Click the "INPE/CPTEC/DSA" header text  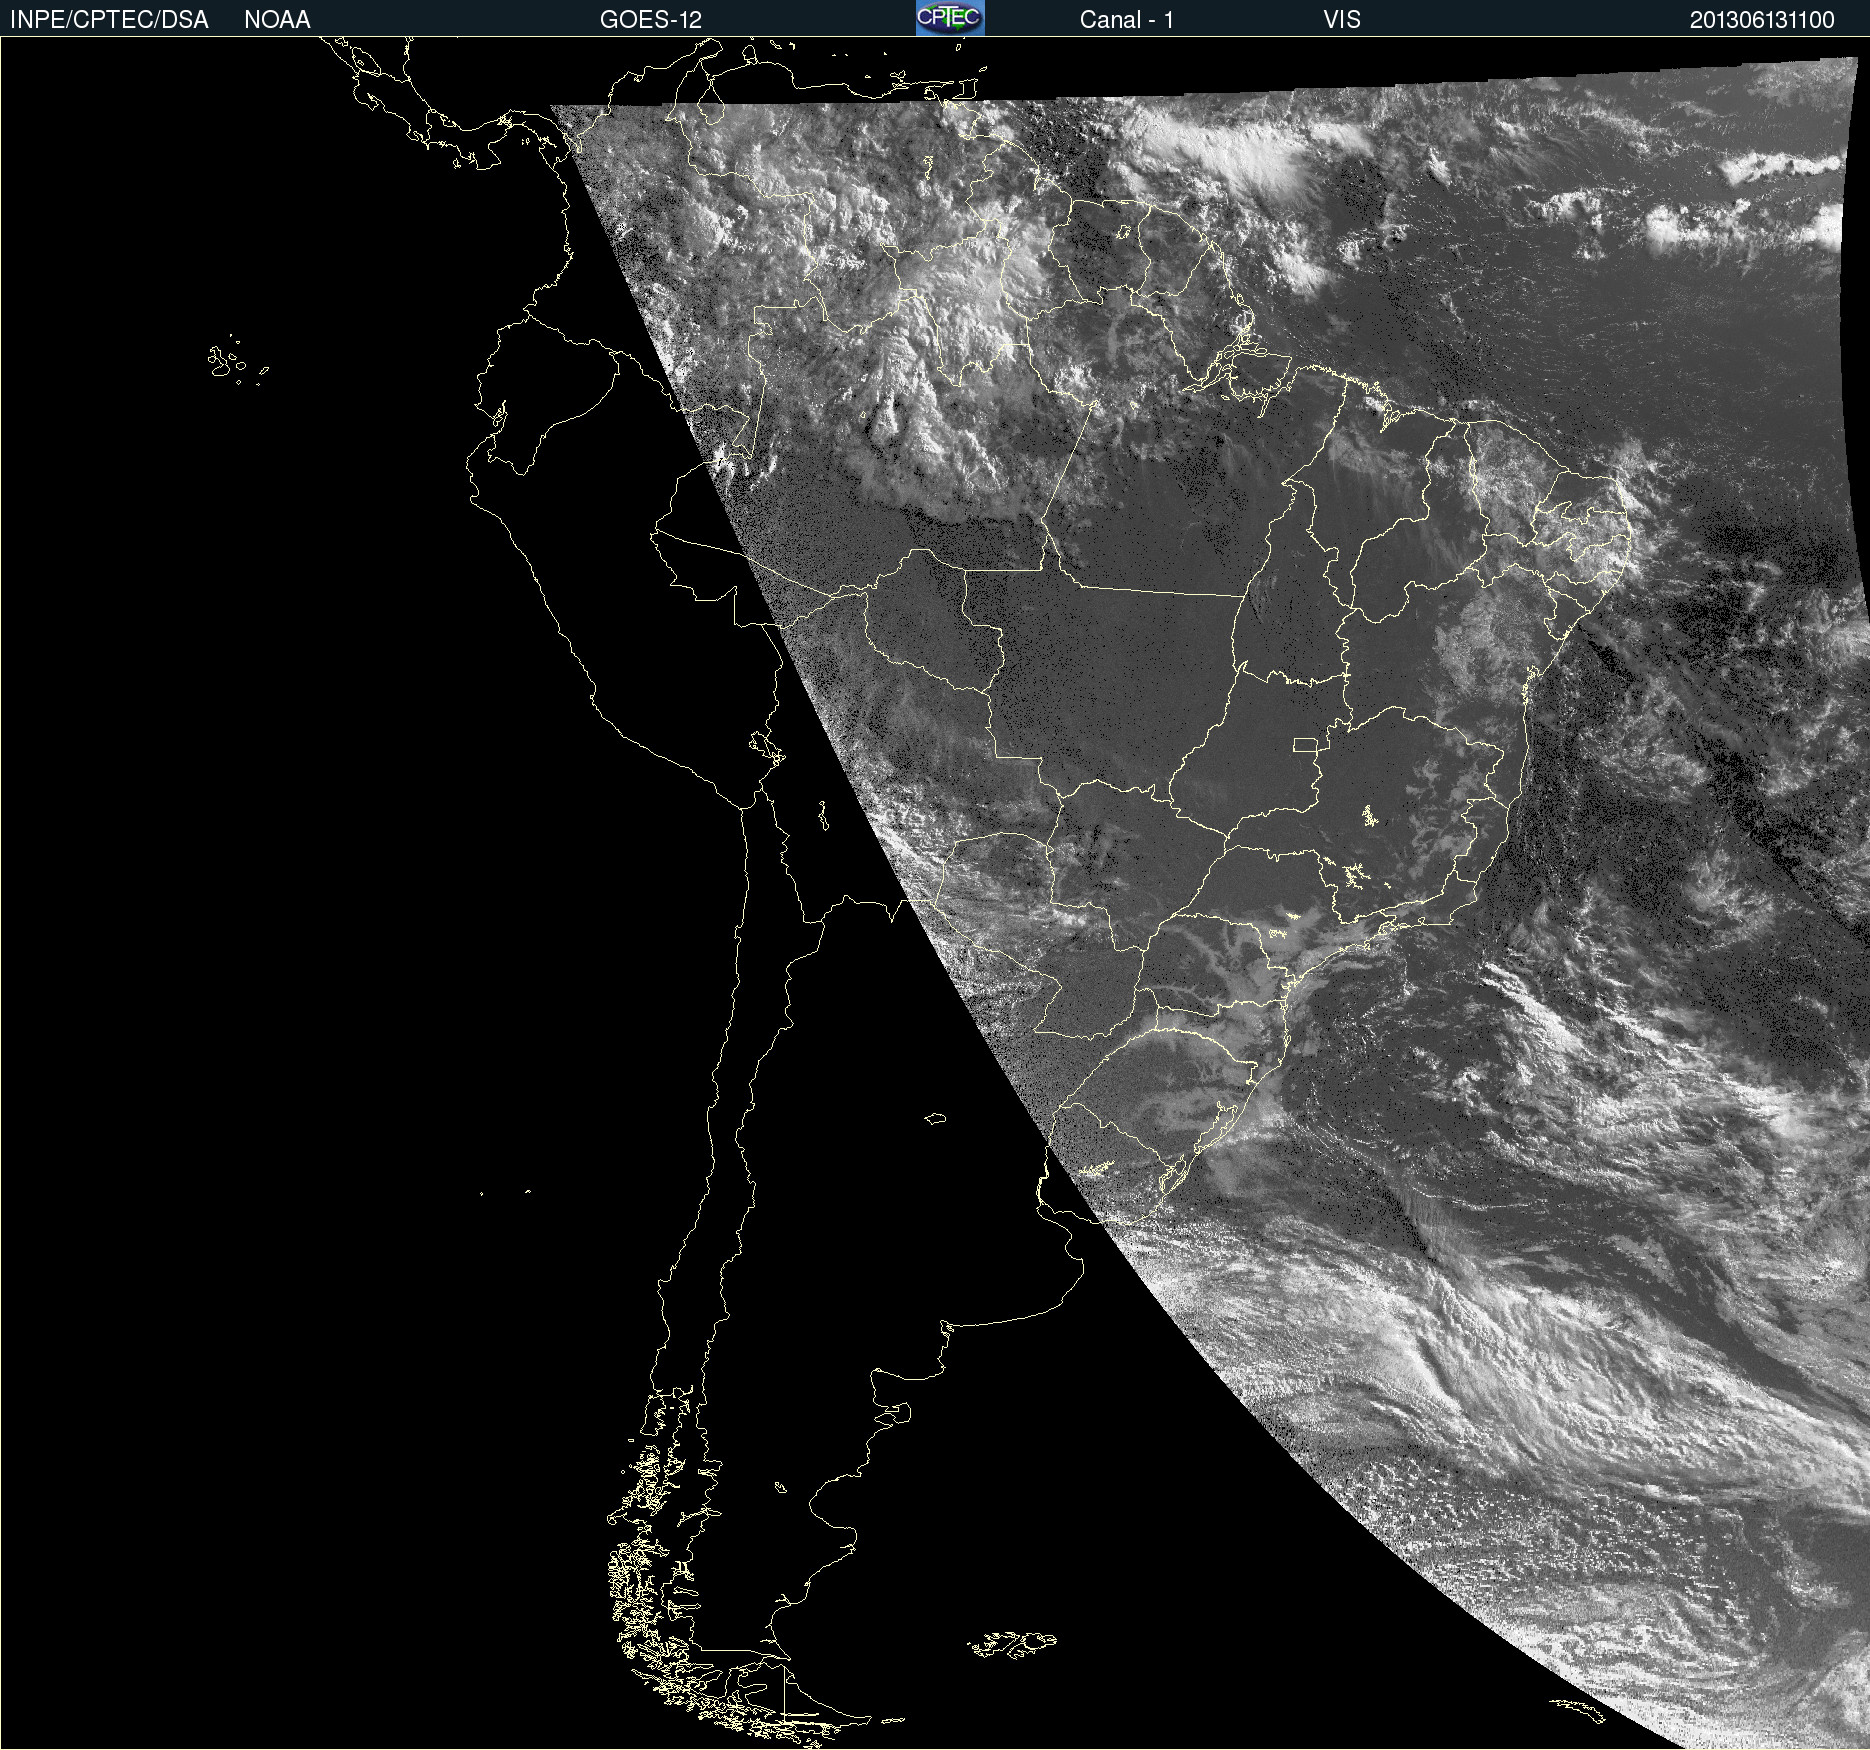tap(109, 20)
